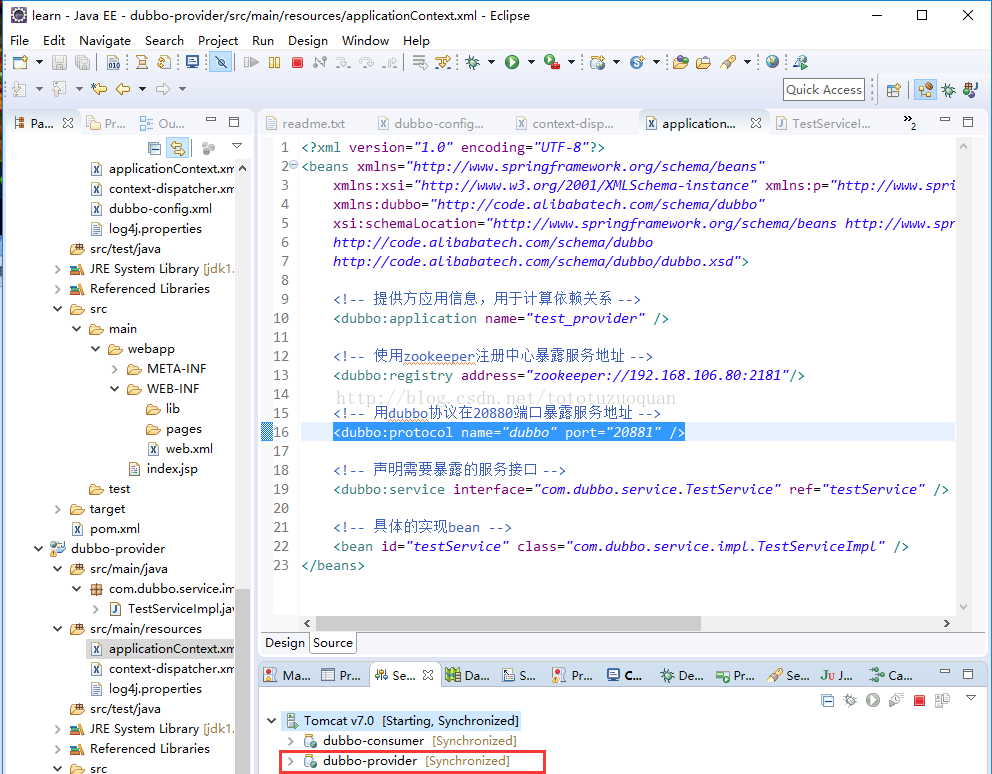This screenshot has width=992, height=774.
Task: Switch to dubbo-config editor tab
Action: click(x=432, y=123)
